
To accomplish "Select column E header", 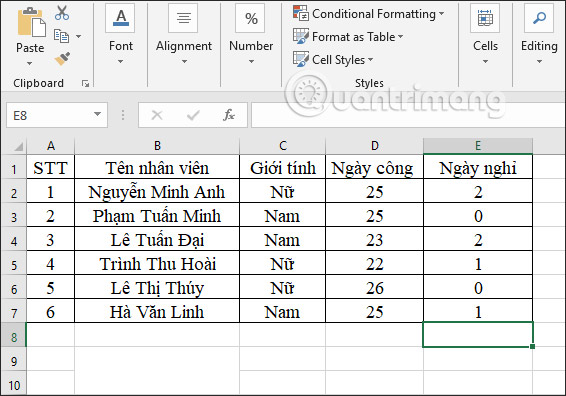I will (x=478, y=146).
